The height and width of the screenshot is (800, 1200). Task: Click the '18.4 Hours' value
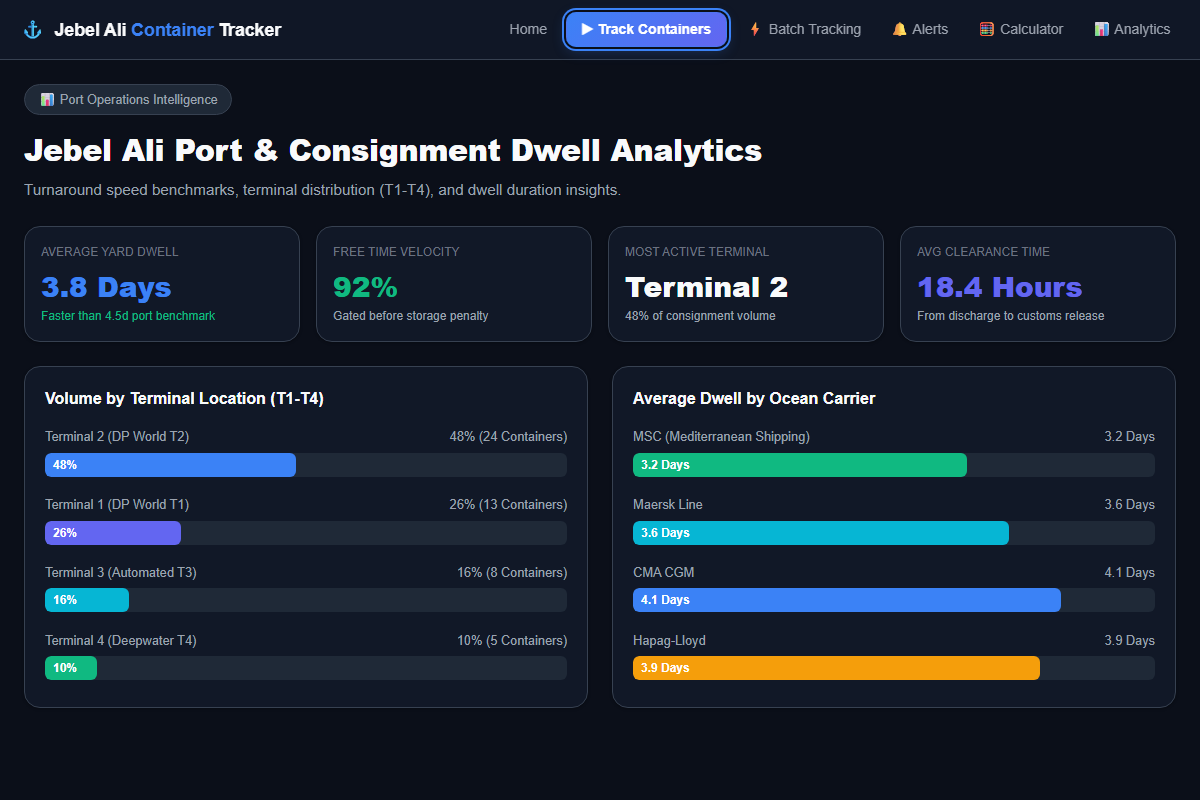click(999, 288)
